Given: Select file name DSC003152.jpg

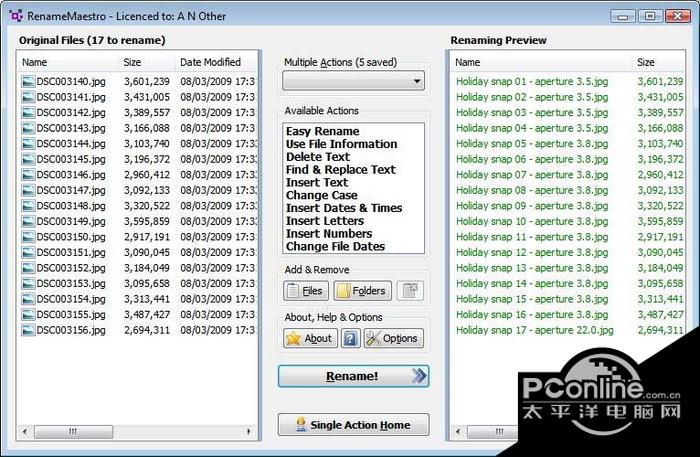Looking at the screenshot, I should [71, 268].
